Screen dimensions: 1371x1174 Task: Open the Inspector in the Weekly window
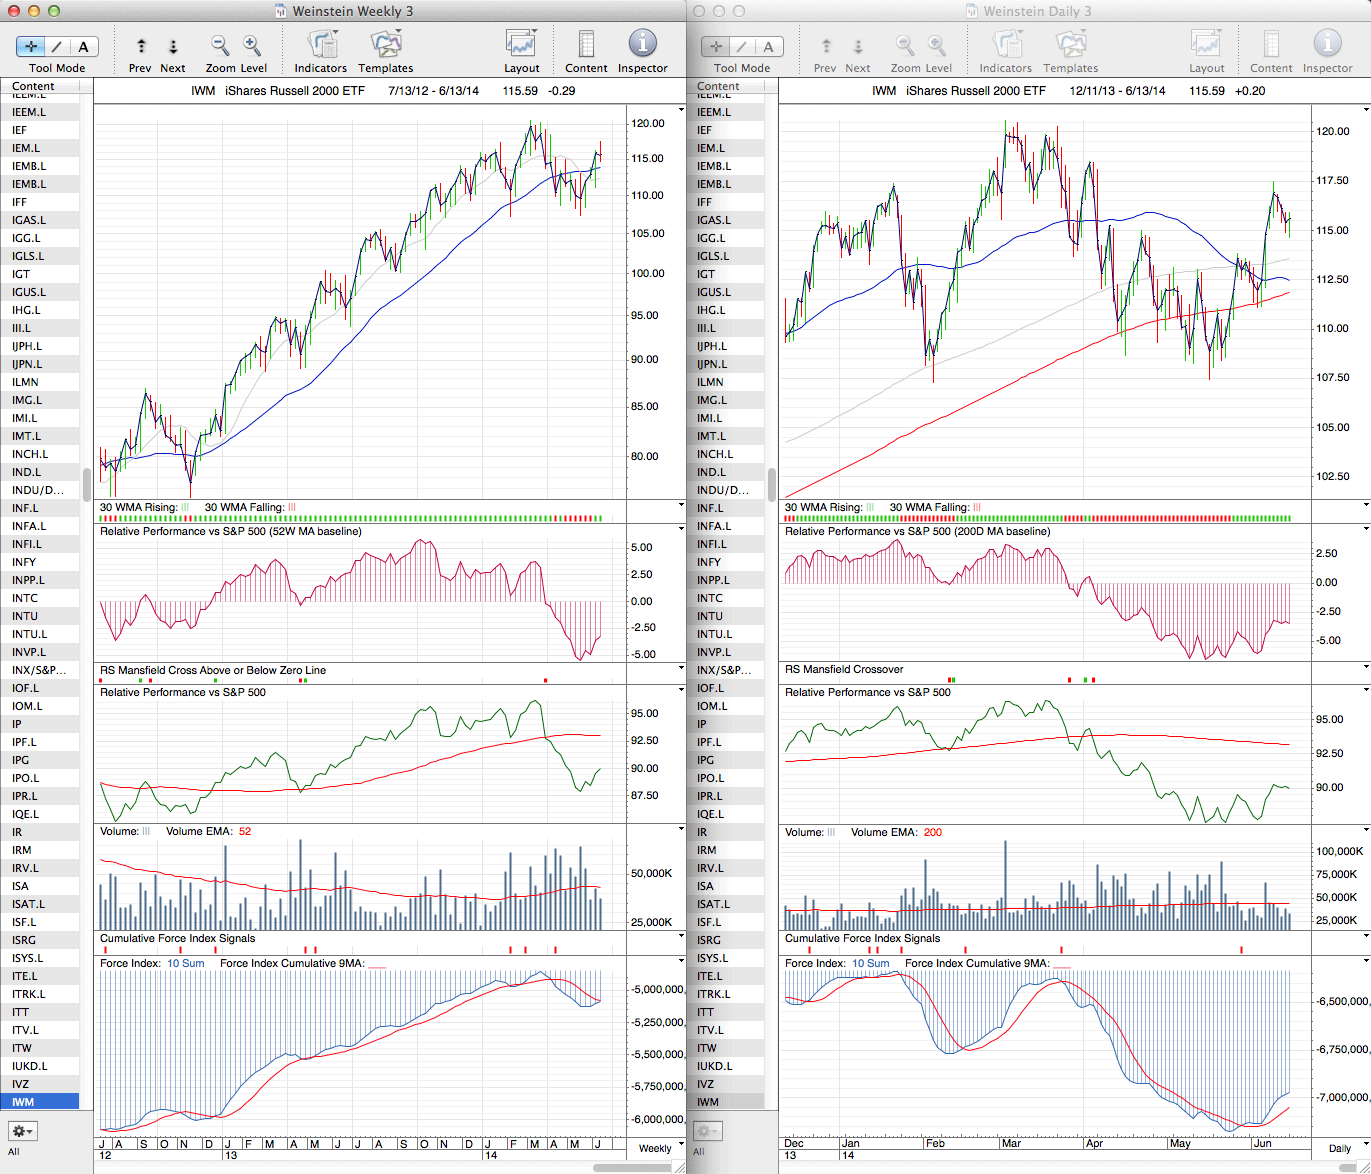[x=642, y=46]
